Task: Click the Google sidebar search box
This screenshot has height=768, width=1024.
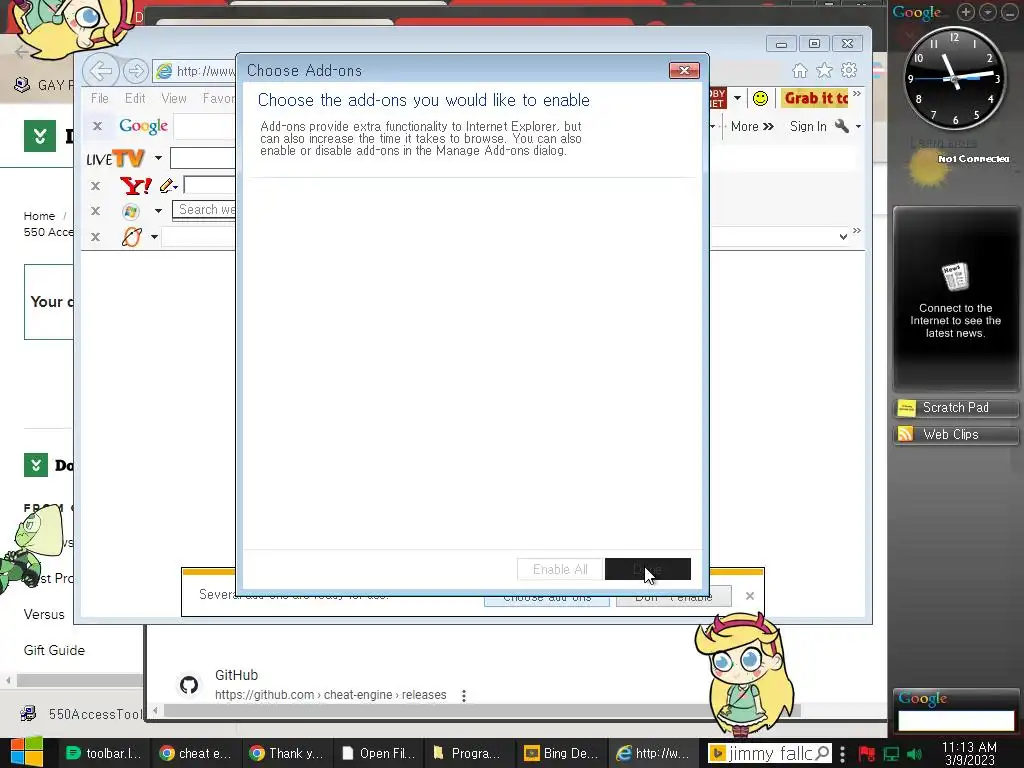Action: [x=956, y=721]
